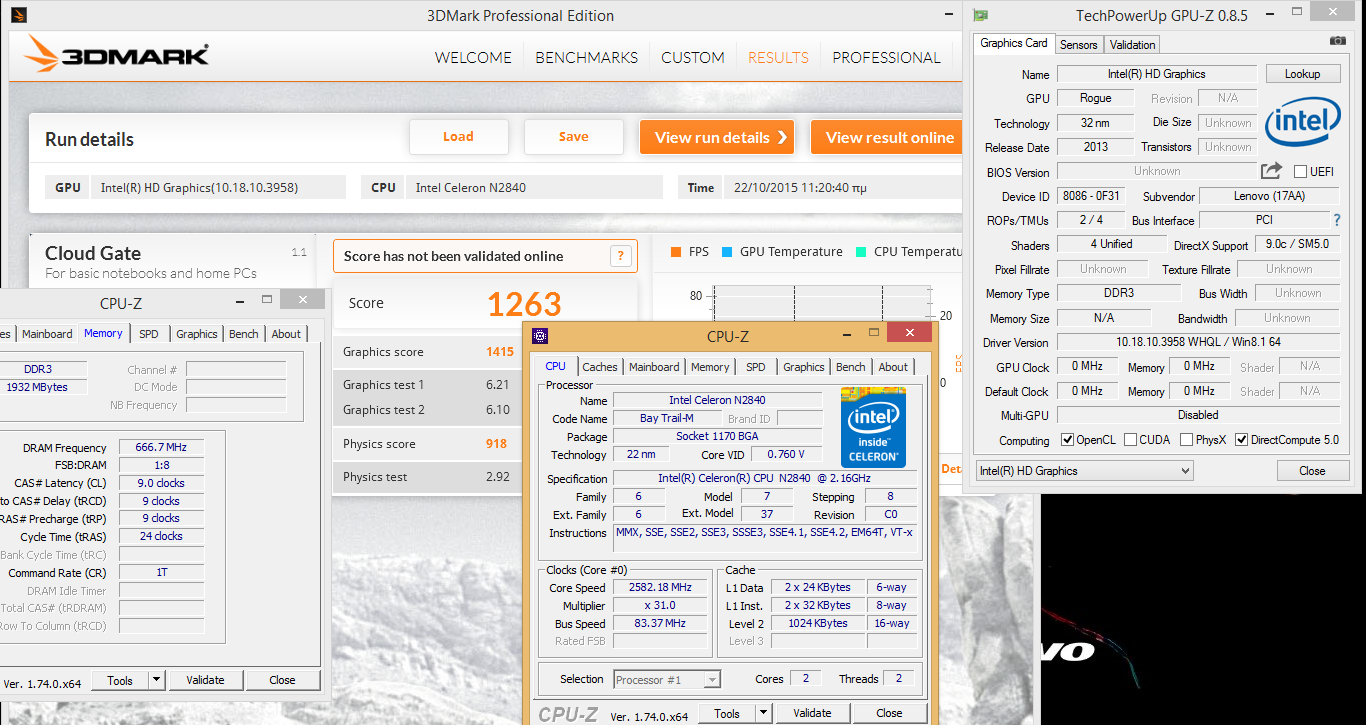Click Close in the Memory CPU-Z window

[x=283, y=680]
